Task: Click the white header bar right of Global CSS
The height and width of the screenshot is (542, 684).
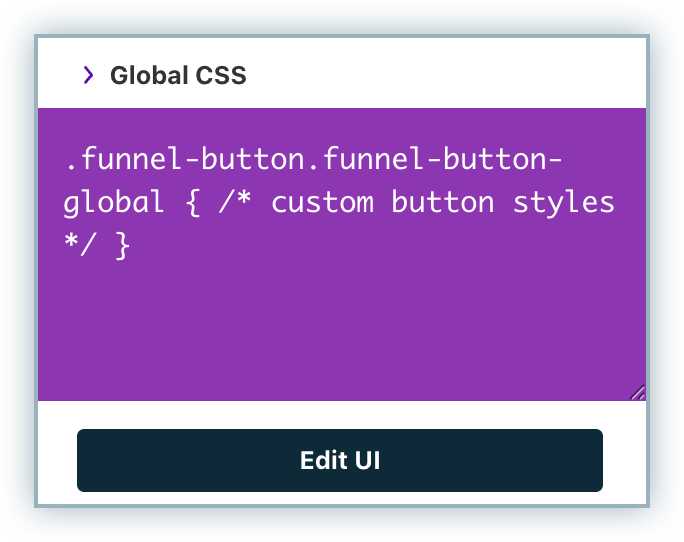Action: [x=450, y=75]
